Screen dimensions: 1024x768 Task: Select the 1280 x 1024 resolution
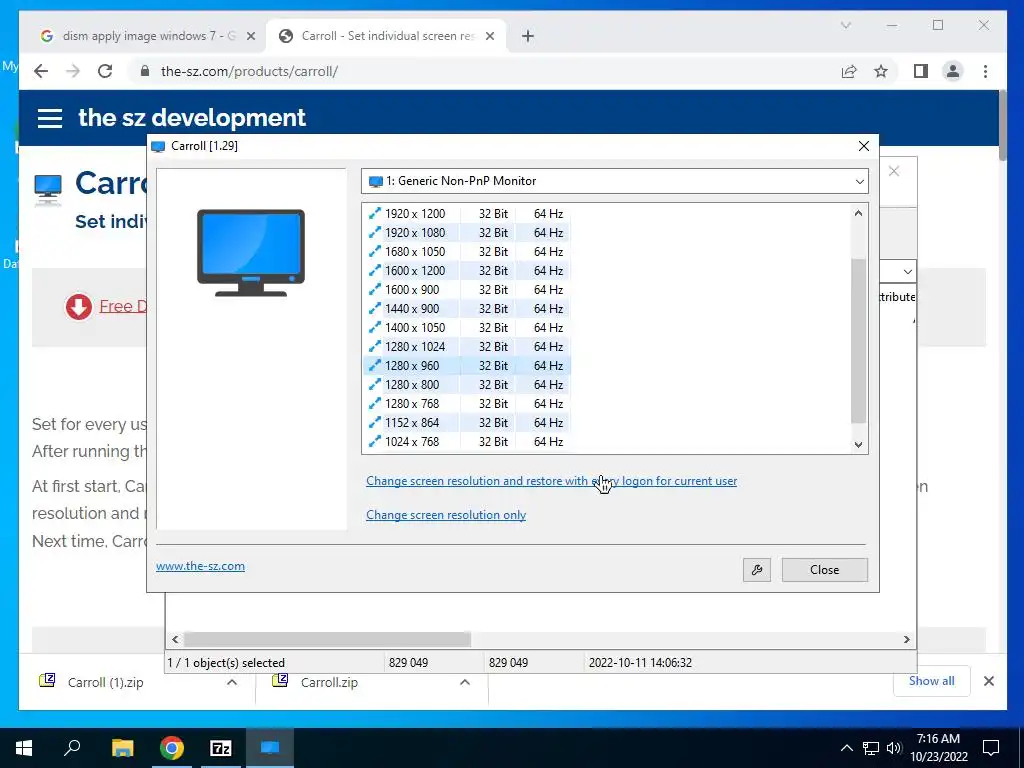pos(466,346)
